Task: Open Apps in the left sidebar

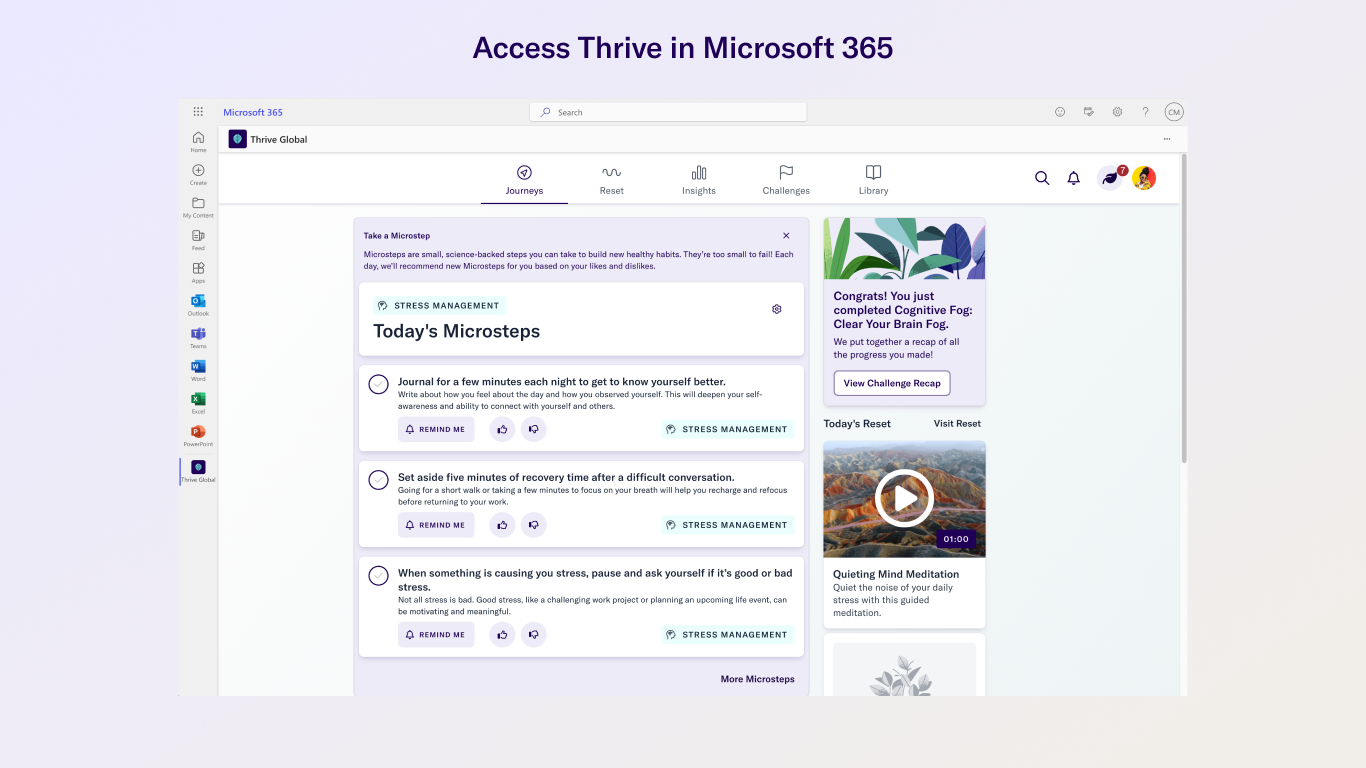Action: pyautogui.click(x=198, y=272)
